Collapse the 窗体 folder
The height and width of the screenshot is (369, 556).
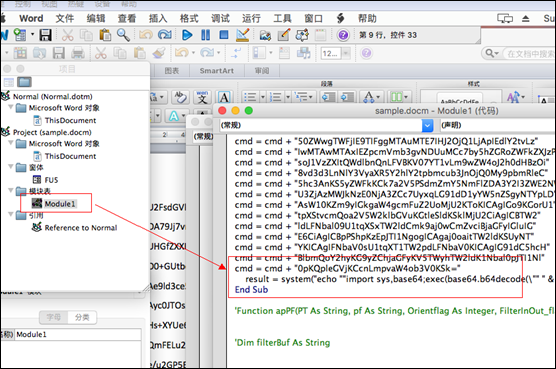11,167
